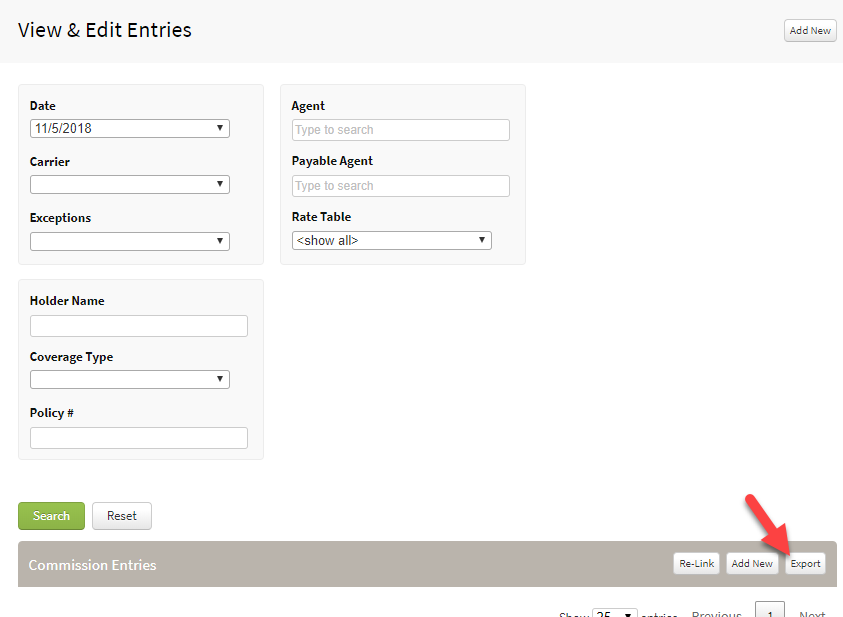Click the Rate Table dropdown caret

(x=481, y=240)
